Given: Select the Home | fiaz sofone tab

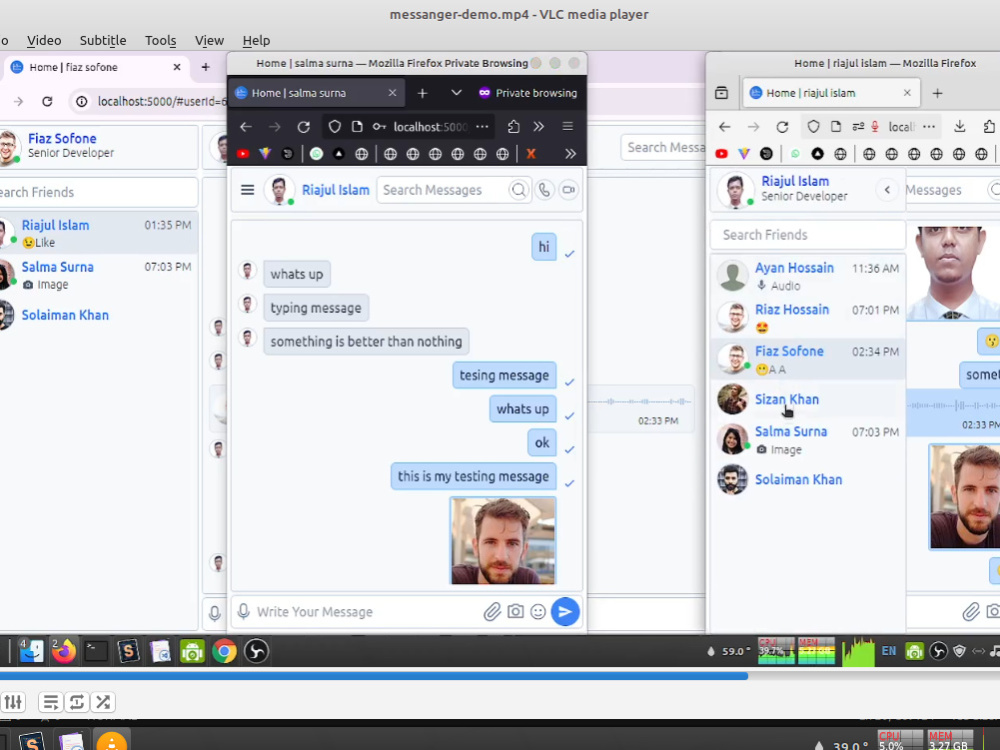Looking at the screenshot, I should click(x=96, y=67).
